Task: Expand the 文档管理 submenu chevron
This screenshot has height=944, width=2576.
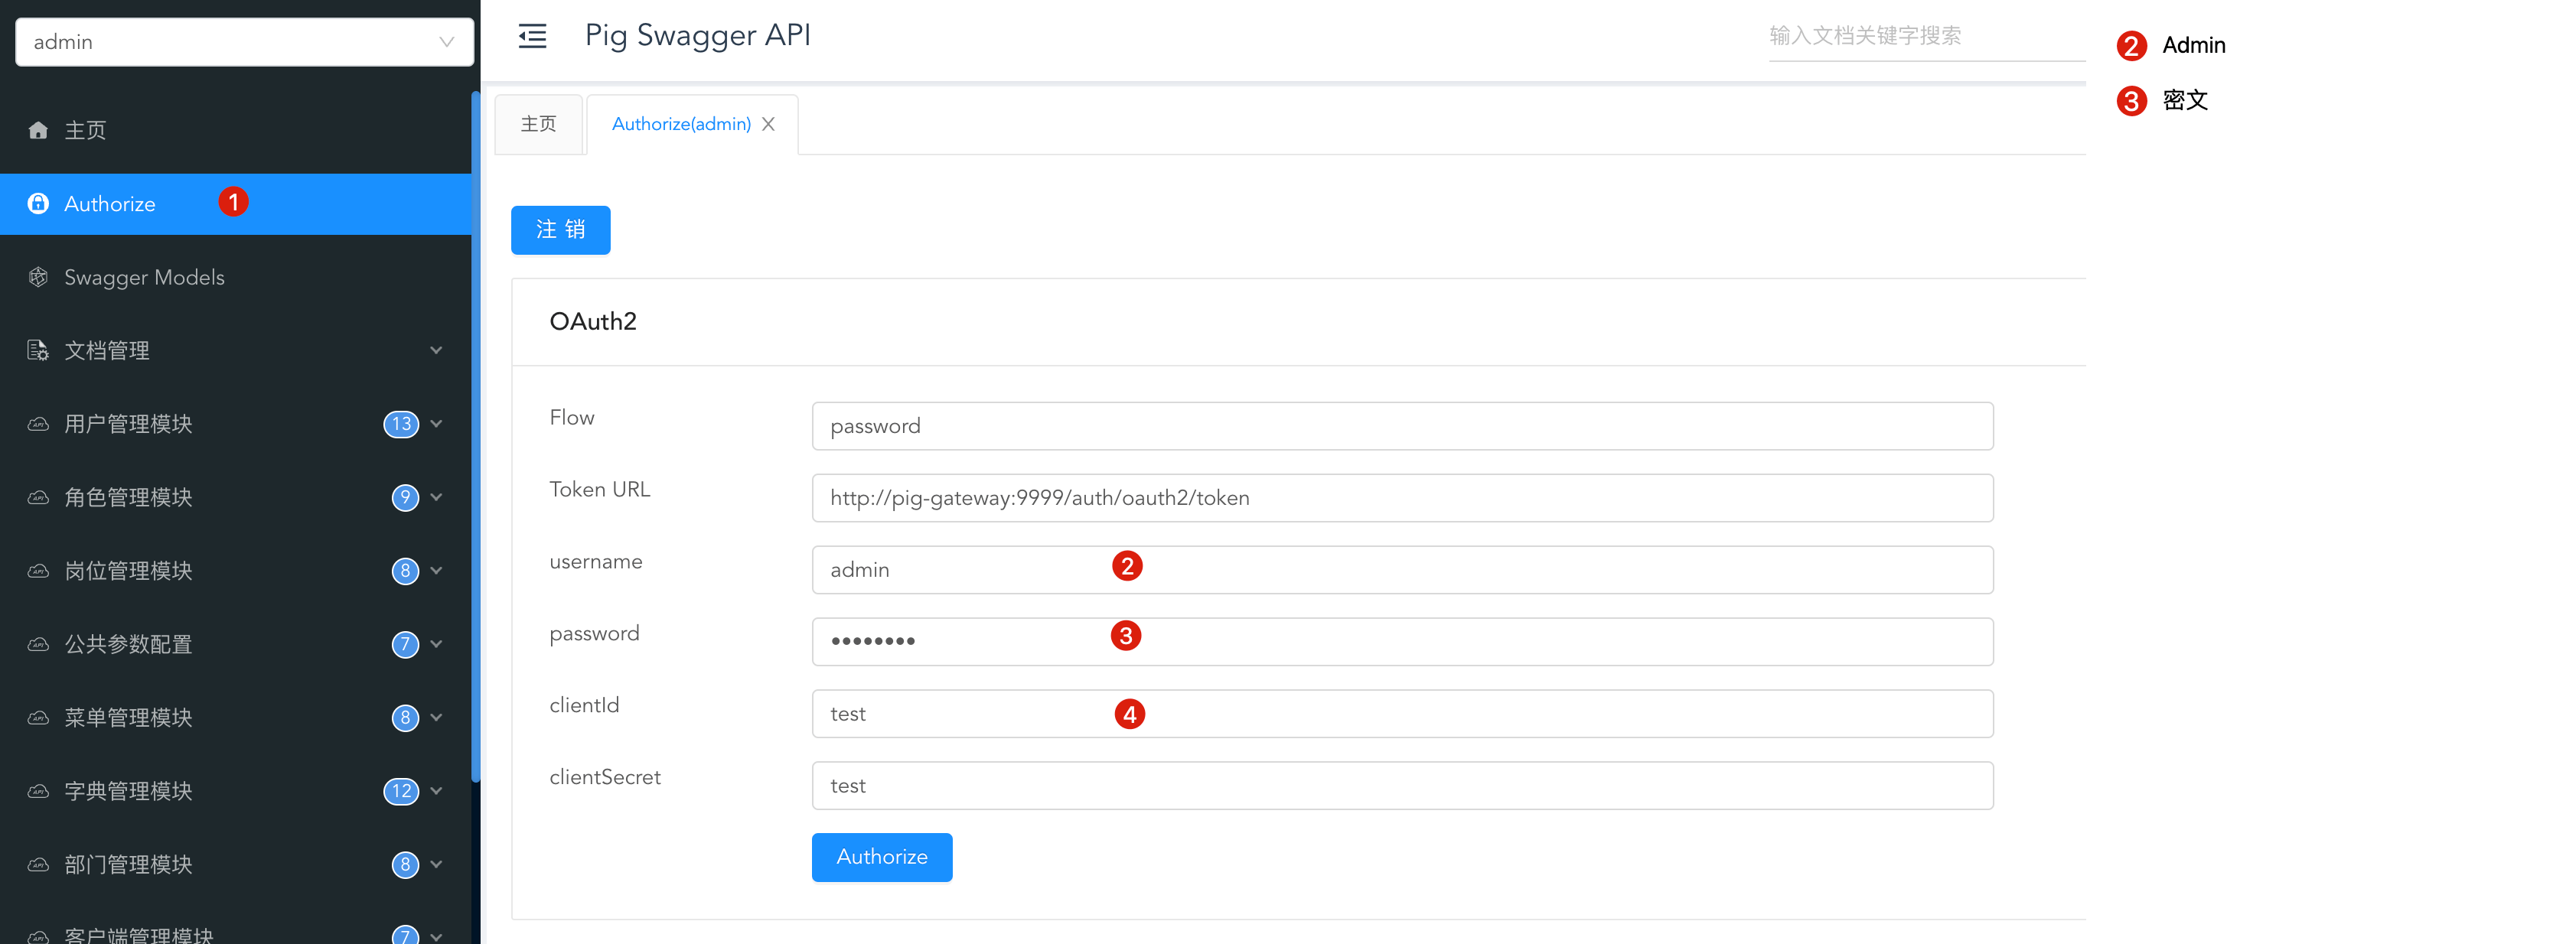Action: tap(436, 351)
